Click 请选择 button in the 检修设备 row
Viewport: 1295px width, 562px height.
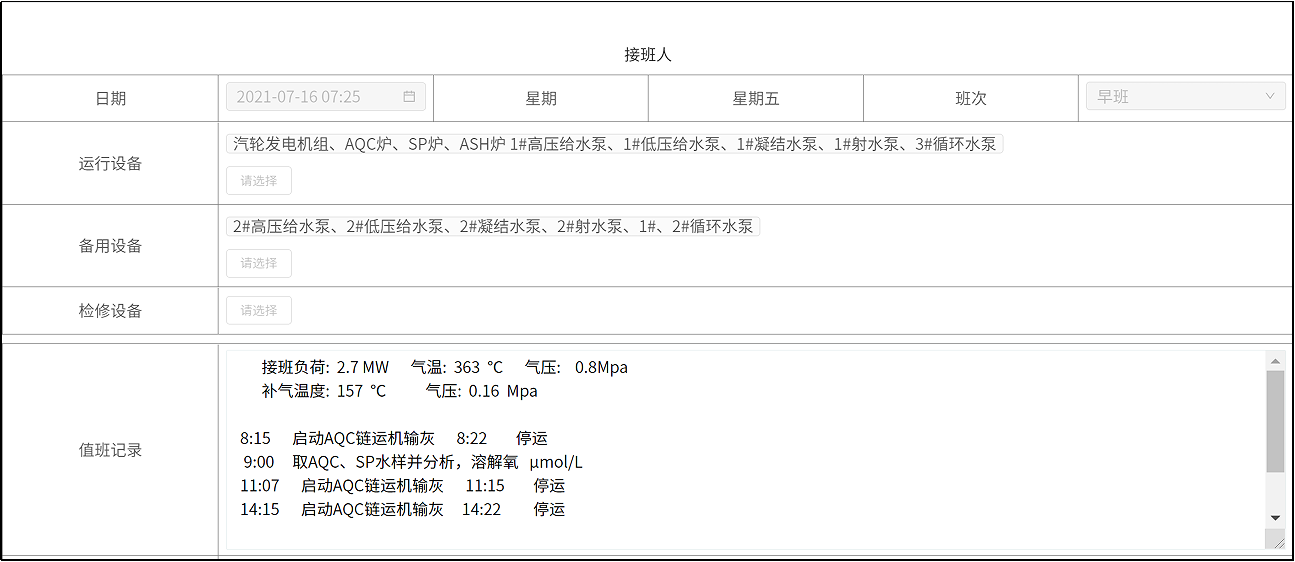coord(259,311)
